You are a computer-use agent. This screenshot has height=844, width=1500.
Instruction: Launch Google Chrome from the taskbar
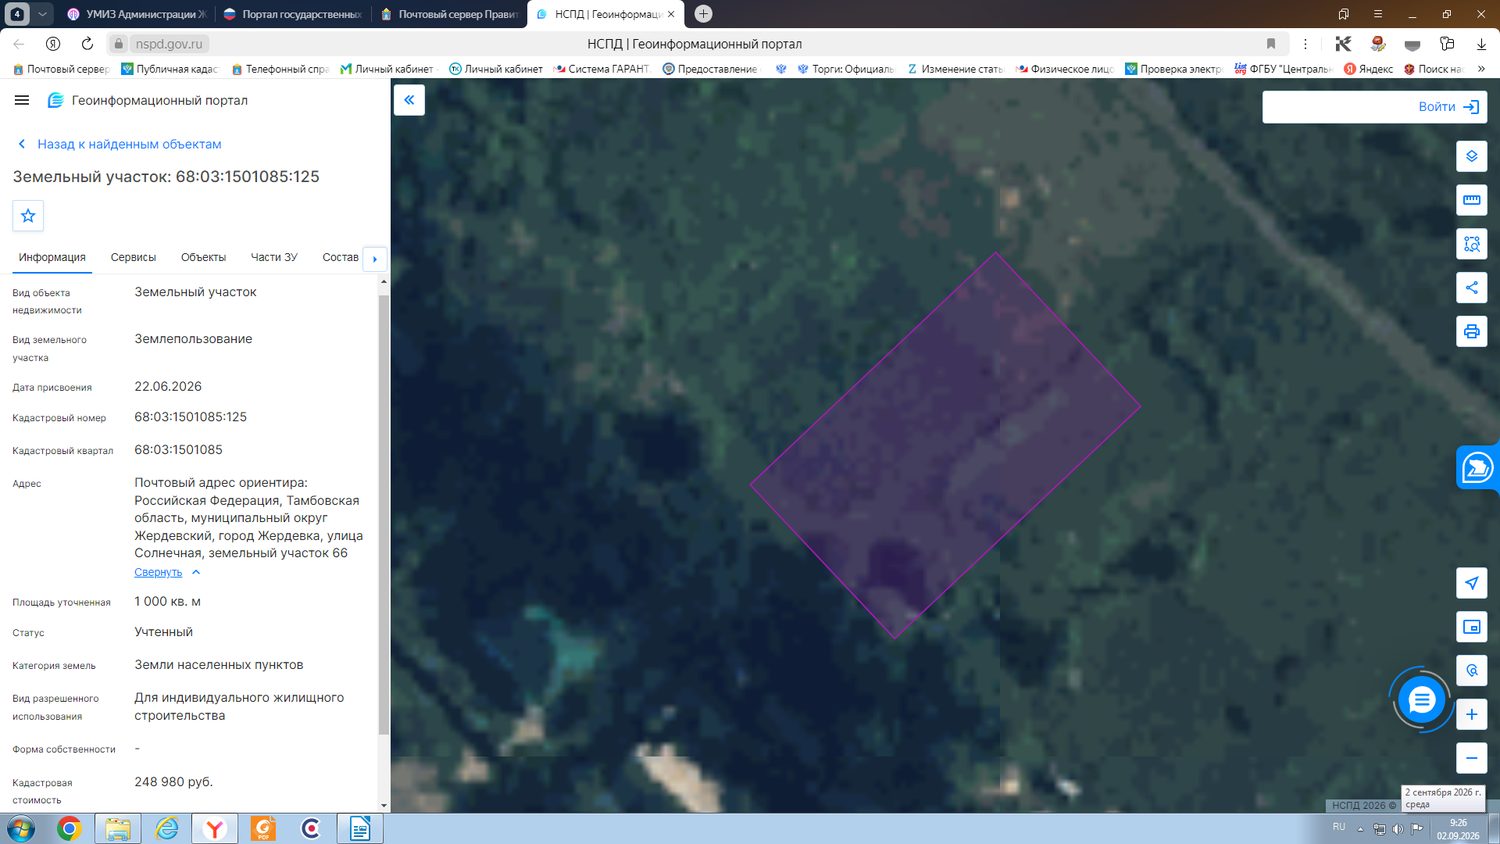click(69, 828)
